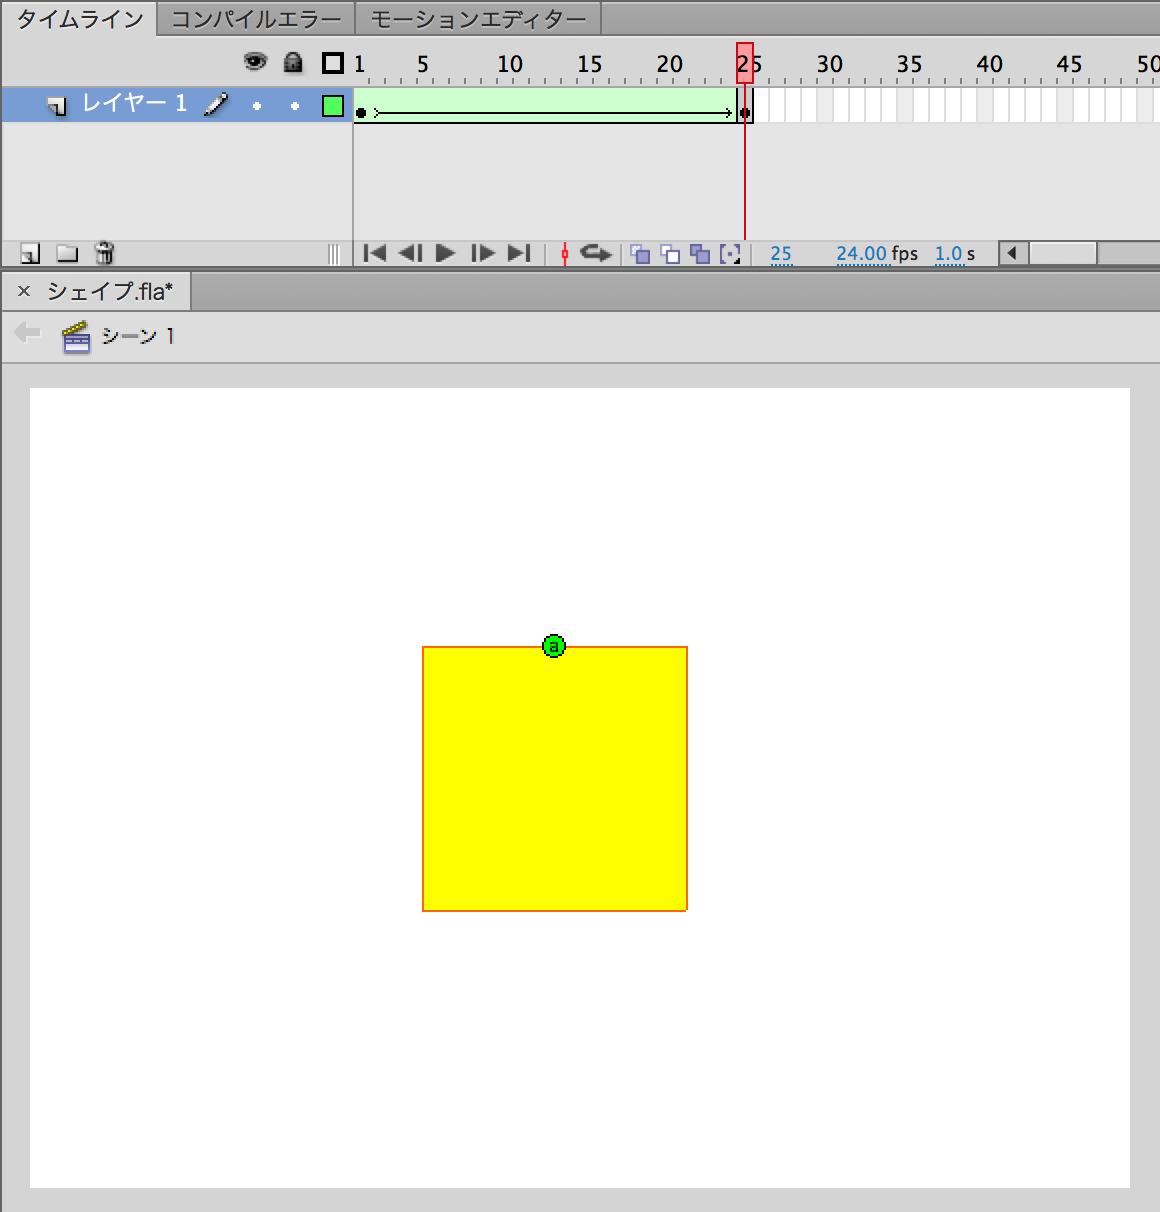1160x1212 pixels.
Task: Toggle lock all layers padlock icon
Action: click(x=293, y=63)
